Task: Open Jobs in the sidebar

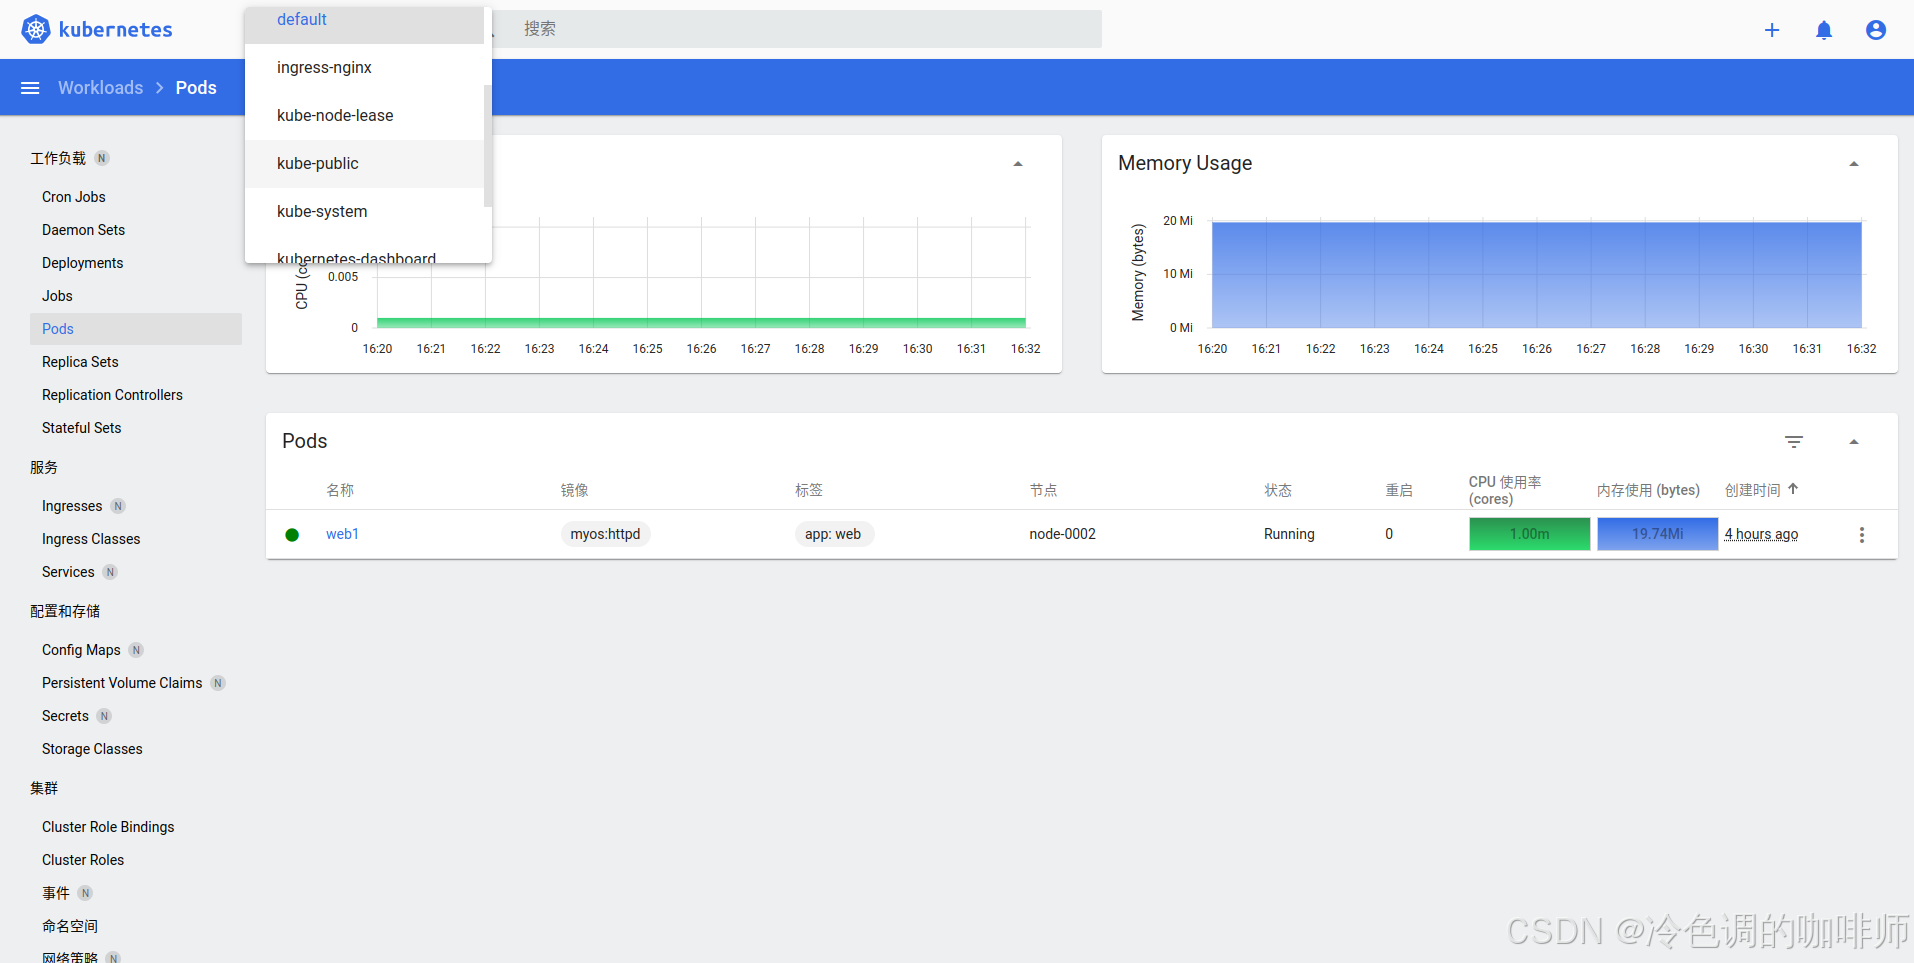Action: [x=57, y=296]
